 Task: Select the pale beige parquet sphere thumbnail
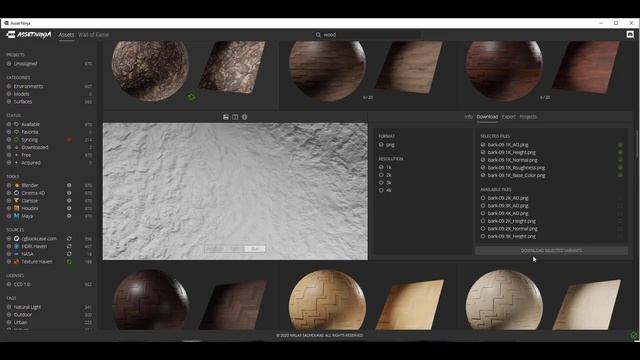pyautogui.click(x=504, y=300)
